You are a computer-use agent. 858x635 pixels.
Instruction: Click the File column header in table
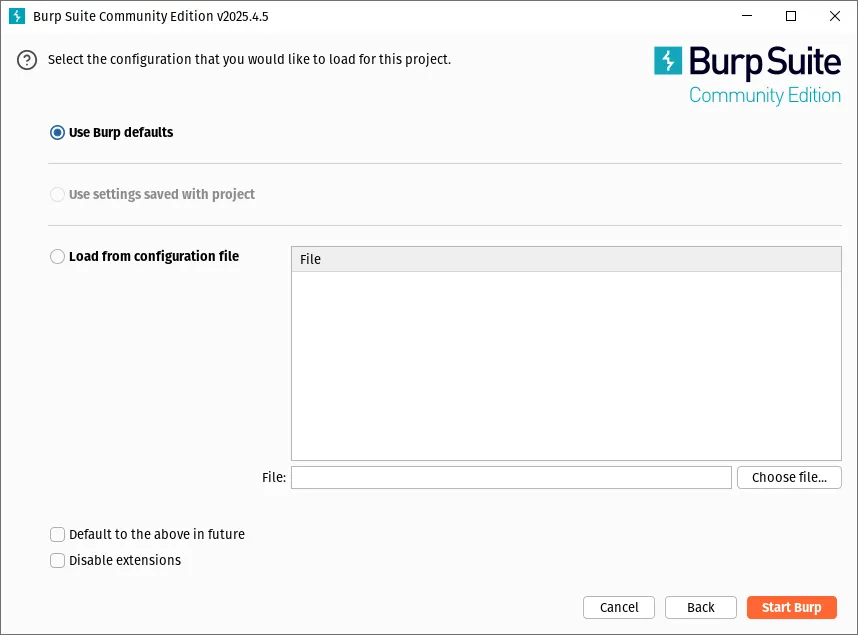pos(566,259)
